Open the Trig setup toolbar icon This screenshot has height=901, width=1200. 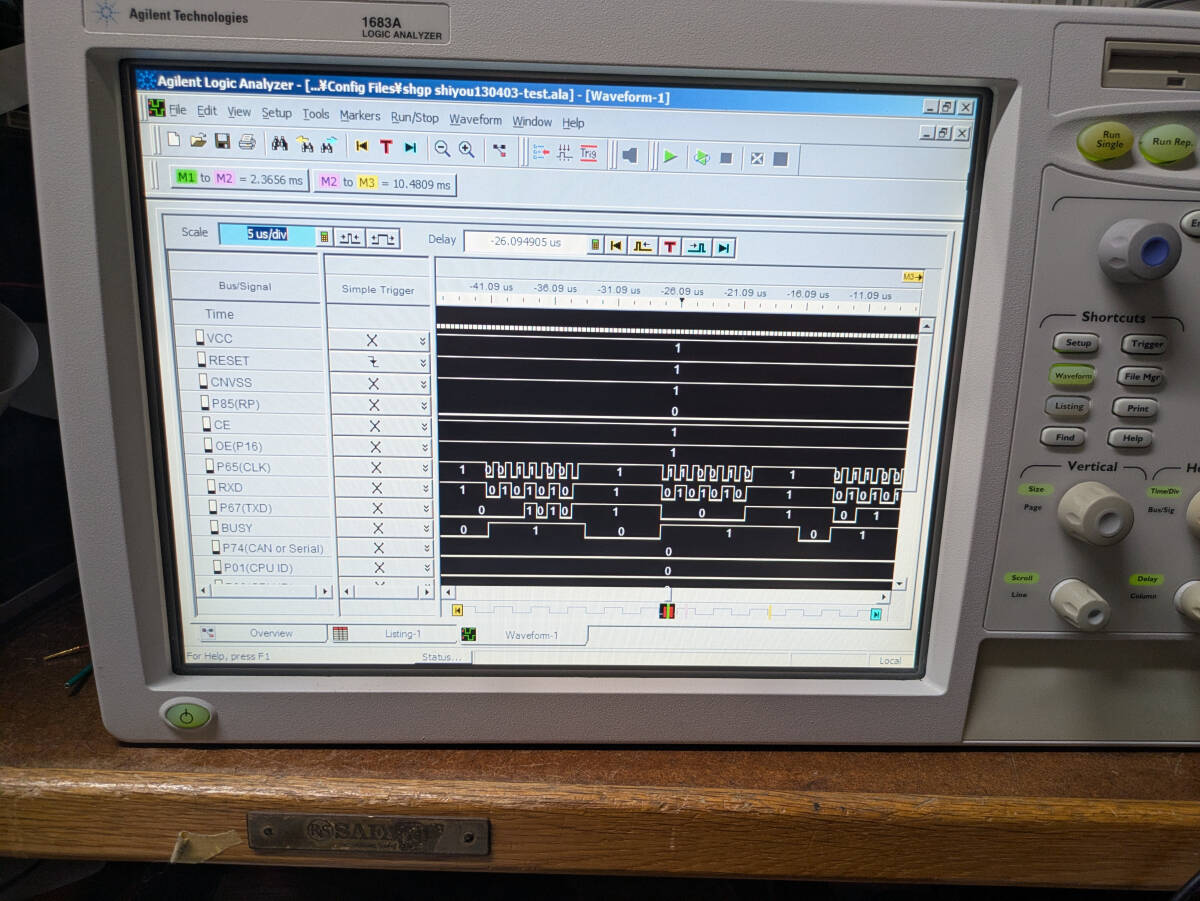pos(588,154)
